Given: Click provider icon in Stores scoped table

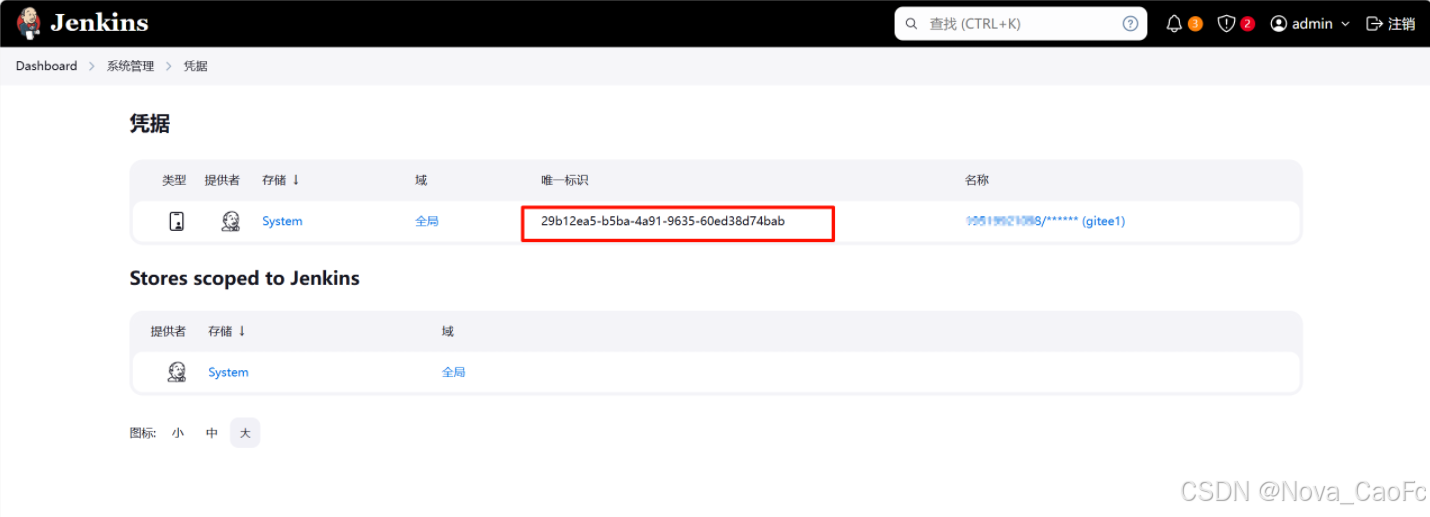Looking at the screenshot, I should pyautogui.click(x=176, y=372).
